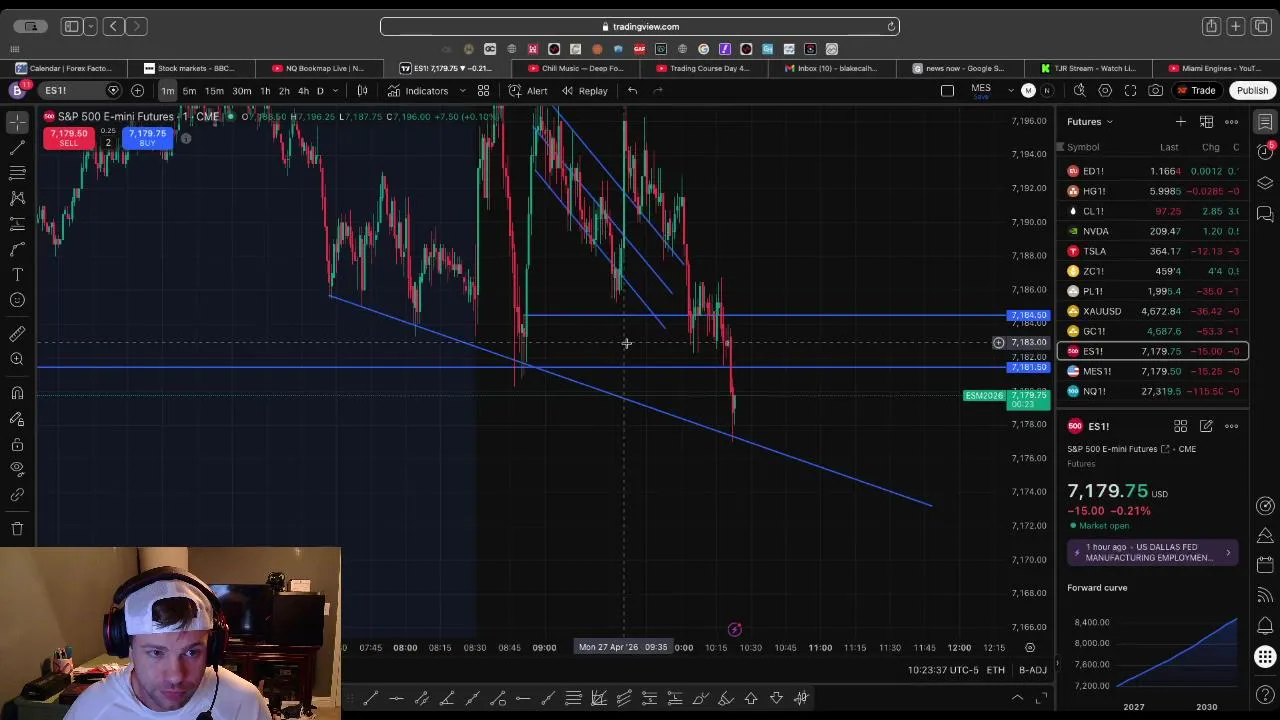This screenshot has width=1280, height=720.
Task: Open time axis settings gear
Action: pos(1030,648)
